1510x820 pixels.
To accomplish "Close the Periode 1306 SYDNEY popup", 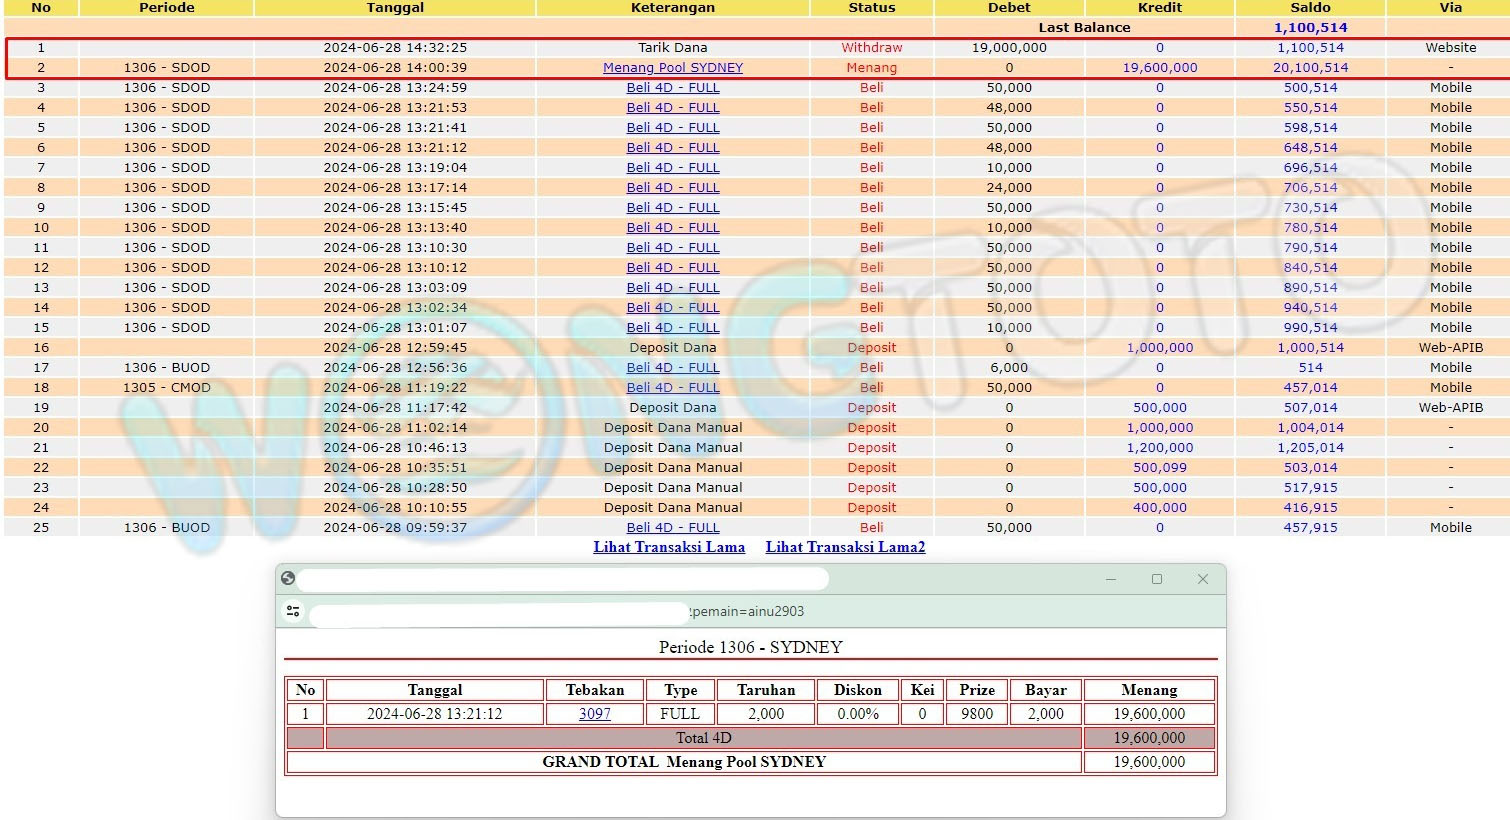I will [1203, 579].
